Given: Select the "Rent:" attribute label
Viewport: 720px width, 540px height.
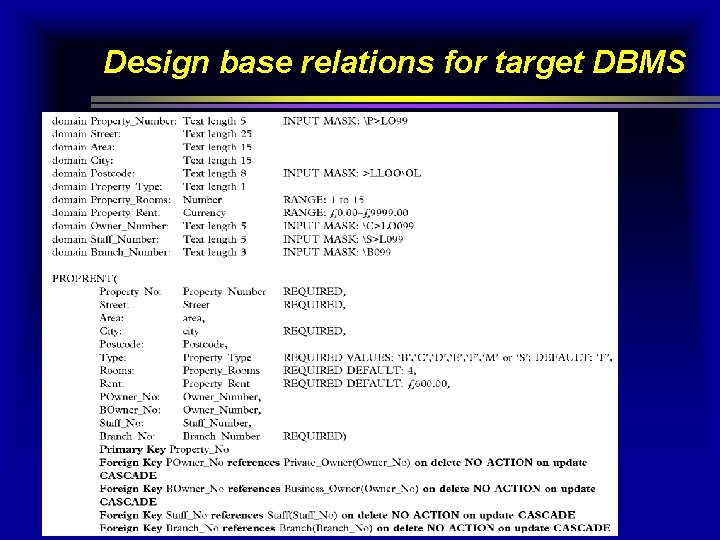Looking at the screenshot, I should point(112,384).
